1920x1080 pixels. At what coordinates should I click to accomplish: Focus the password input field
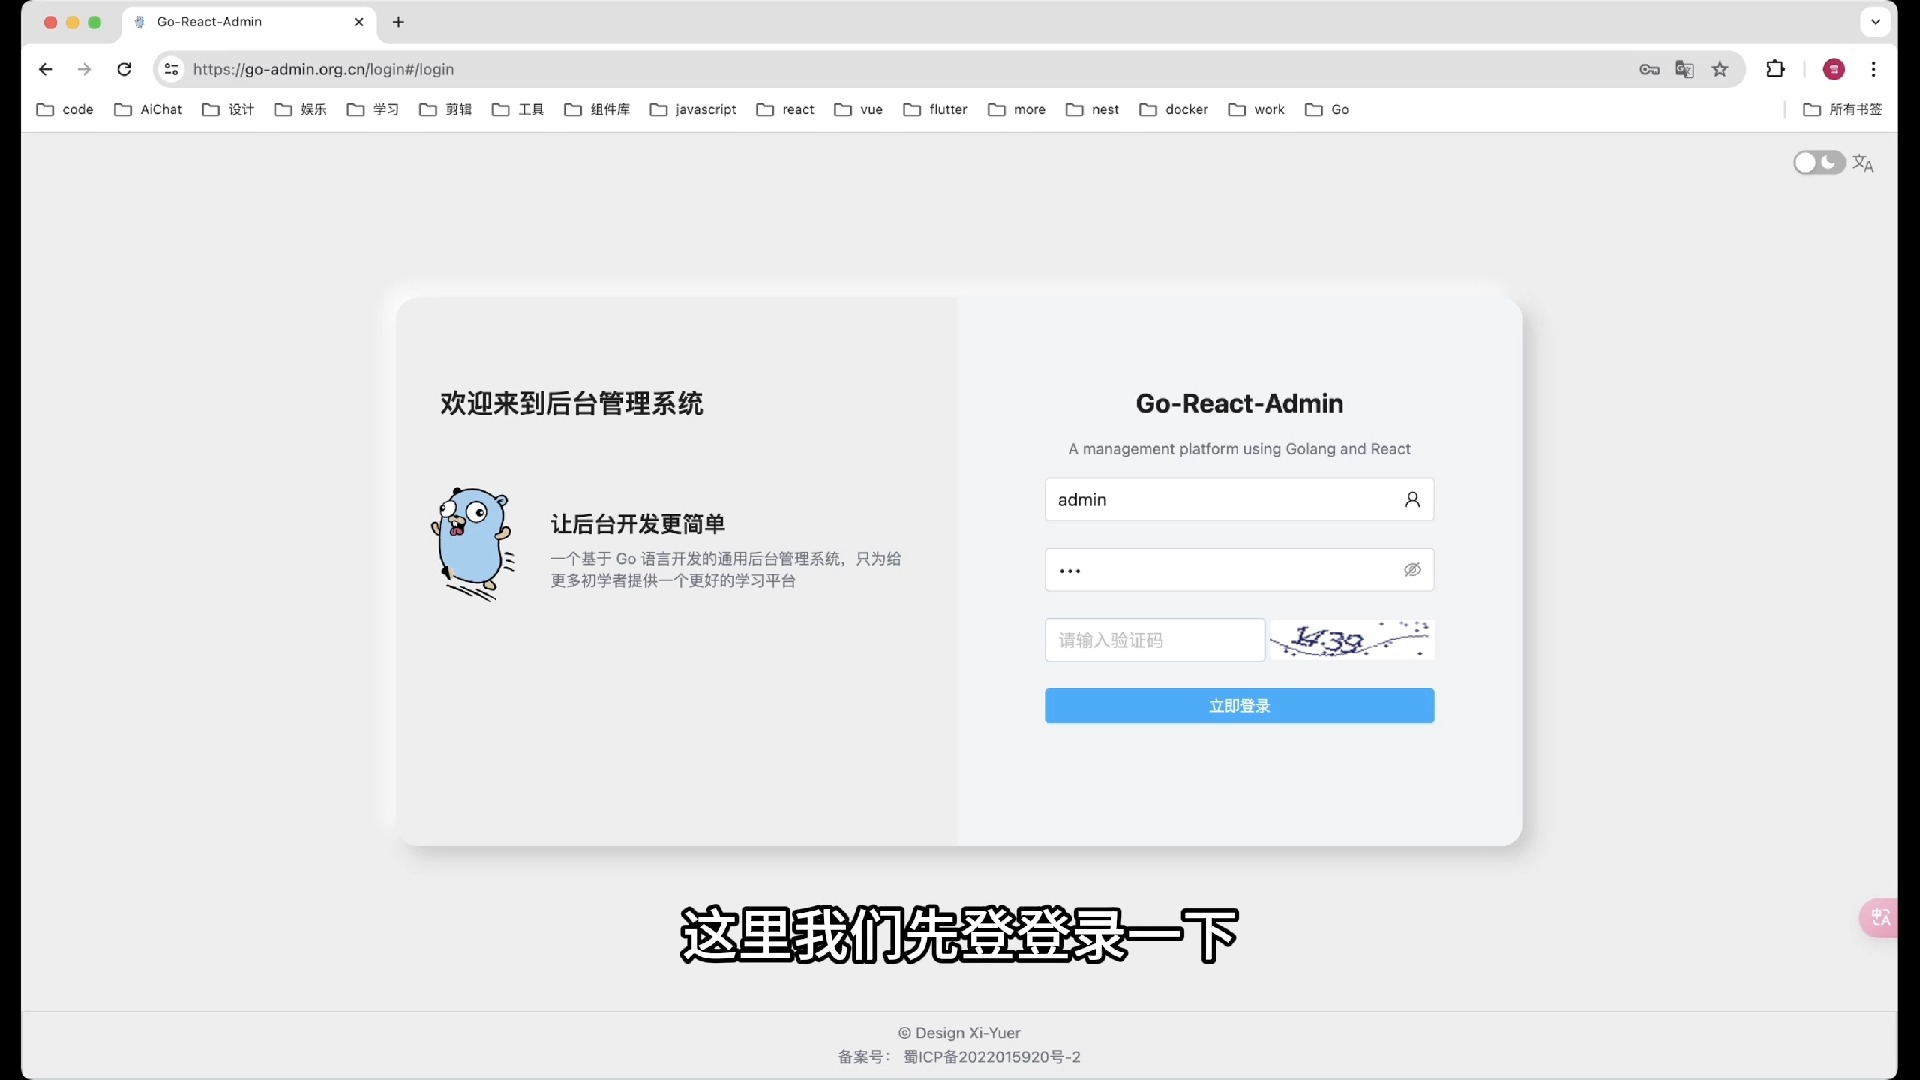point(1239,570)
